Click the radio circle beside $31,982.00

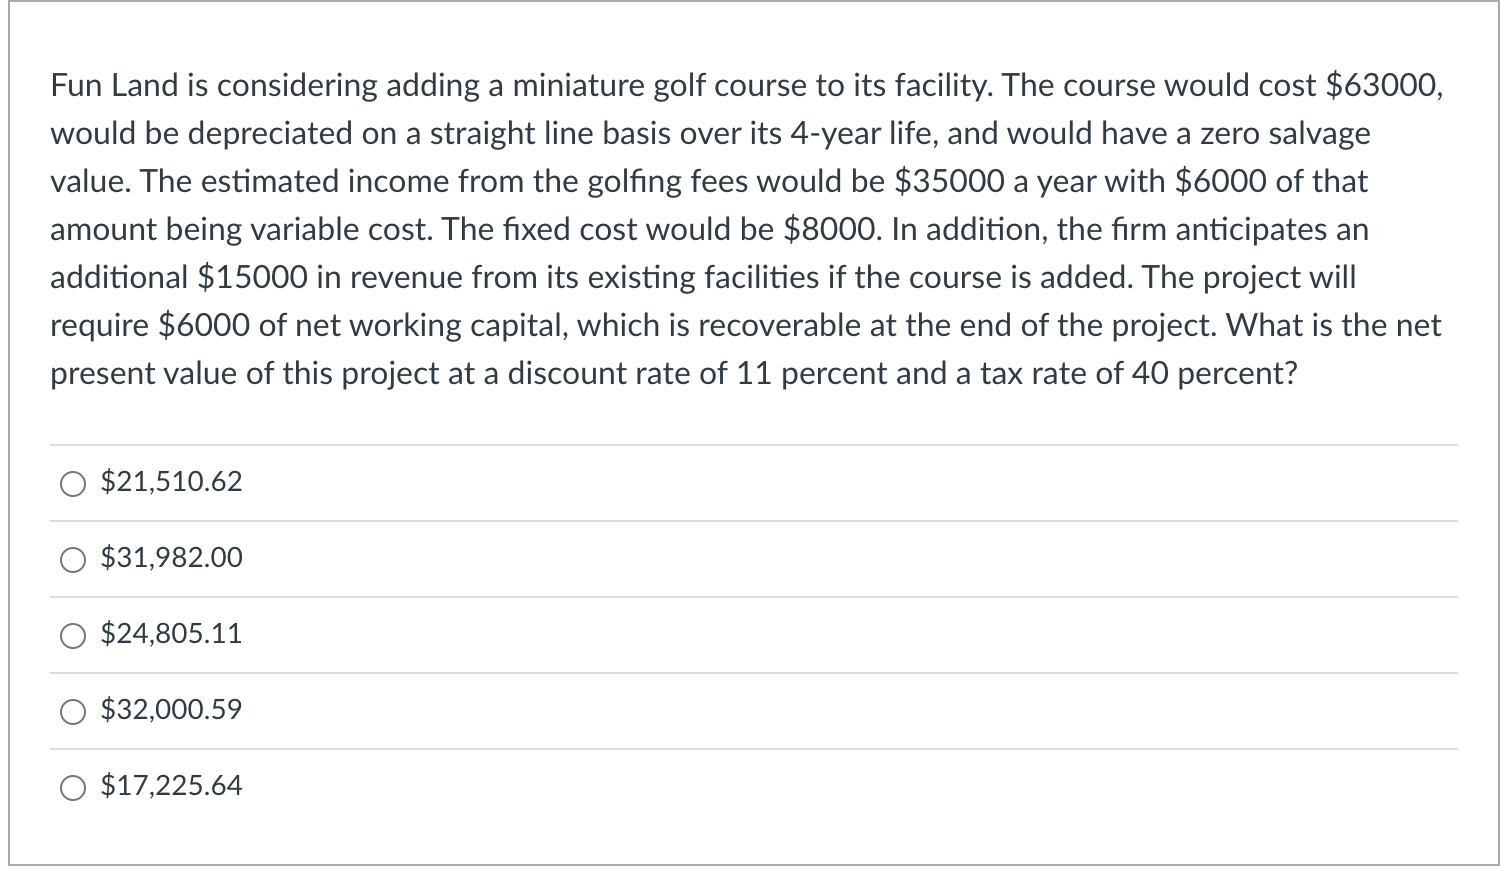click(71, 560)
